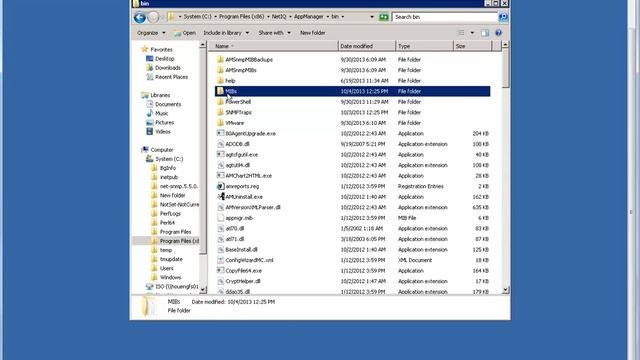640x360 pixels.
Task: Open the view options dropdown arrow
Action: [x=472, y=33]
